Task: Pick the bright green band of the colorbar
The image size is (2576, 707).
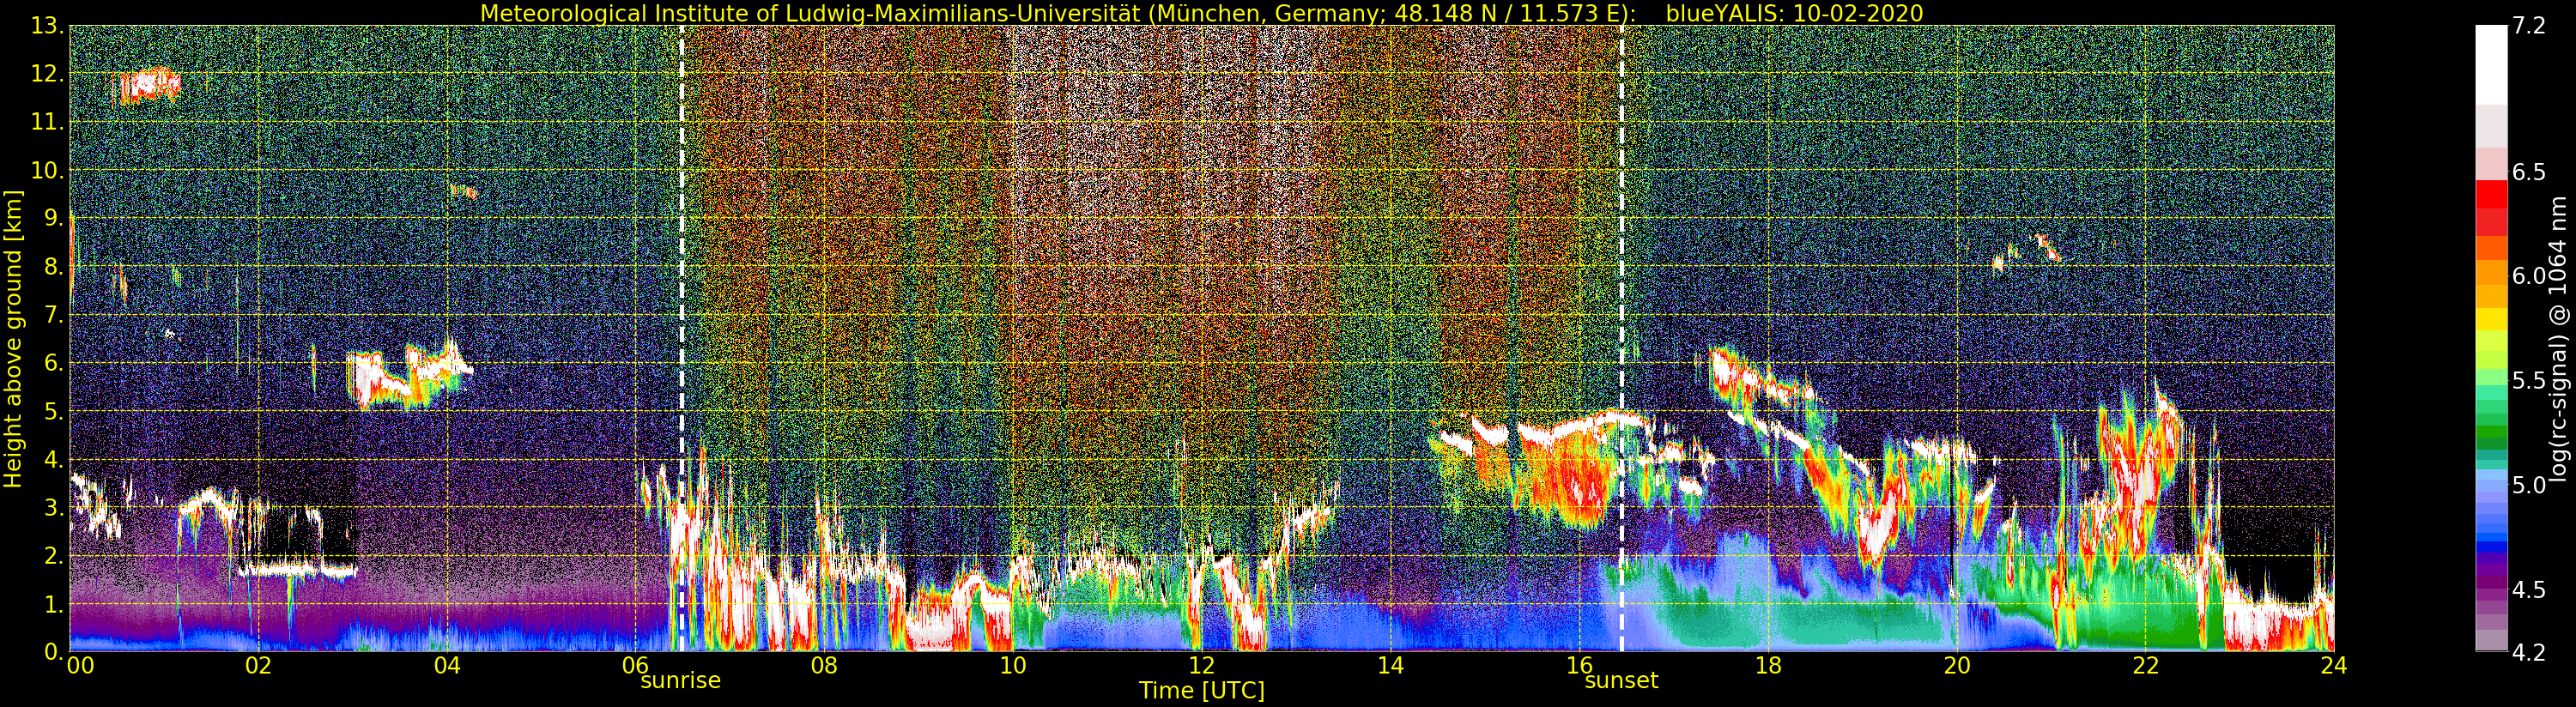Action: pos(2491,380)
